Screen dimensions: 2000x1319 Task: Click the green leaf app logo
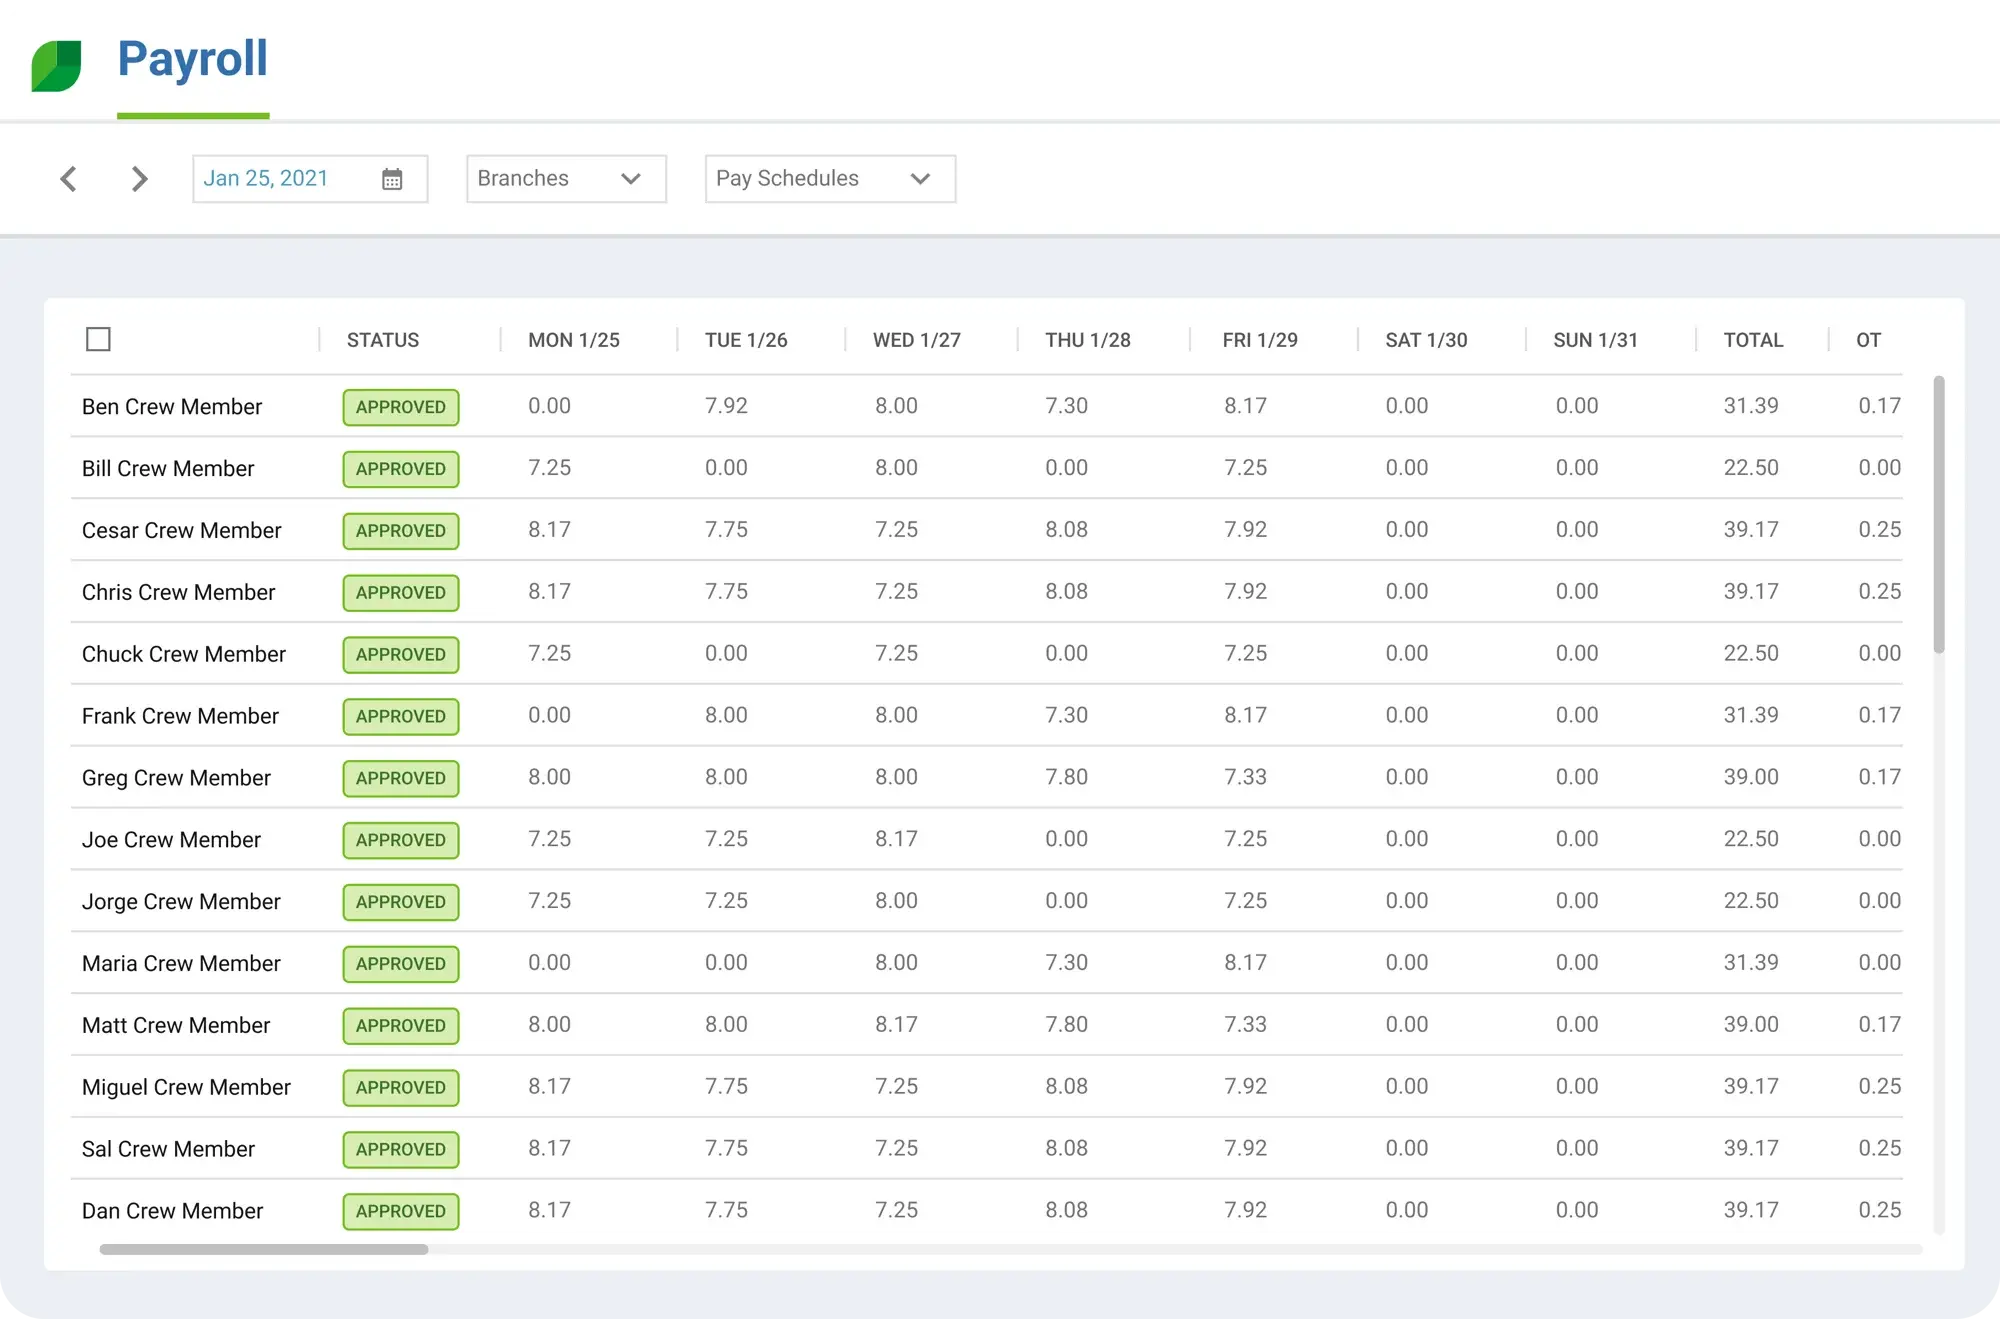click(56, 66)
